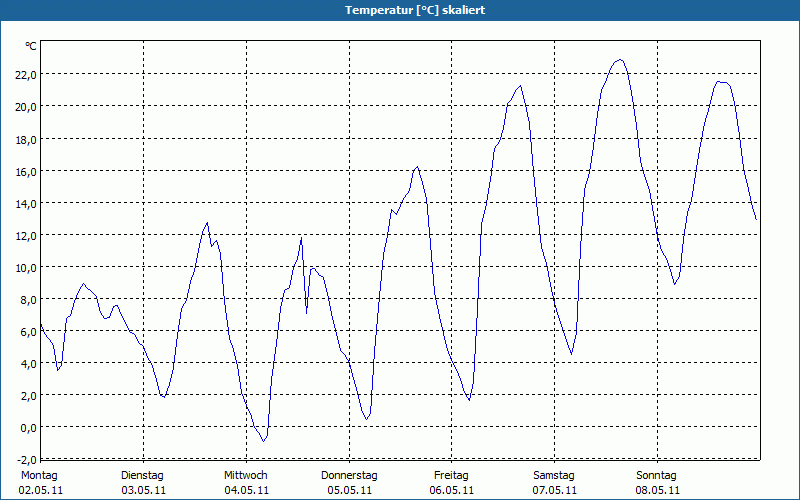
Task: Click the date 03.05.11
Action: [144, 491]
